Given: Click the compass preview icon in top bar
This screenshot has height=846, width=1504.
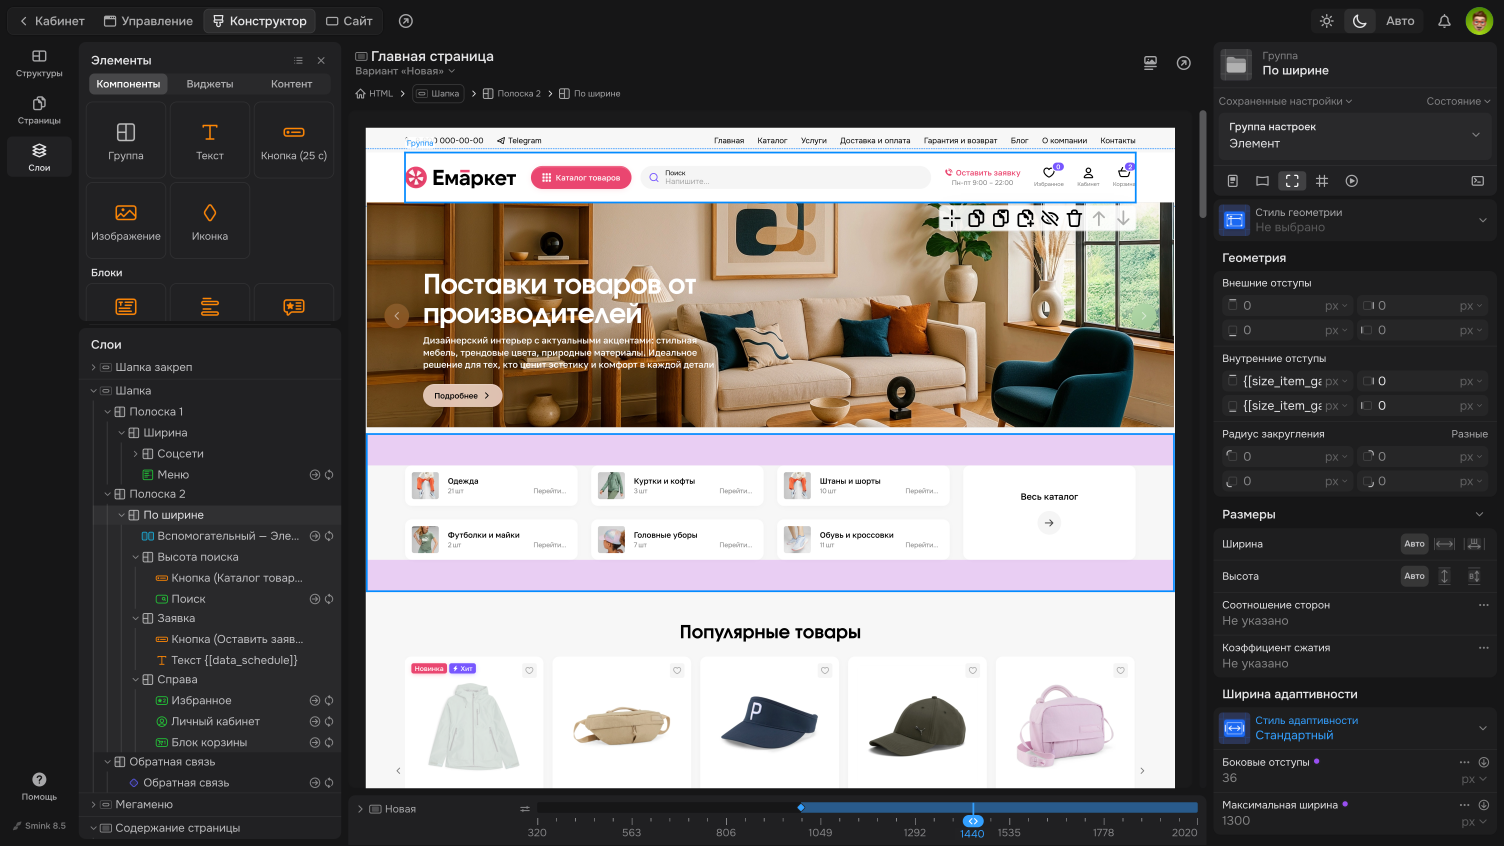Looking at the screenshot, I should pyautogui.click(x=405, y=21).
